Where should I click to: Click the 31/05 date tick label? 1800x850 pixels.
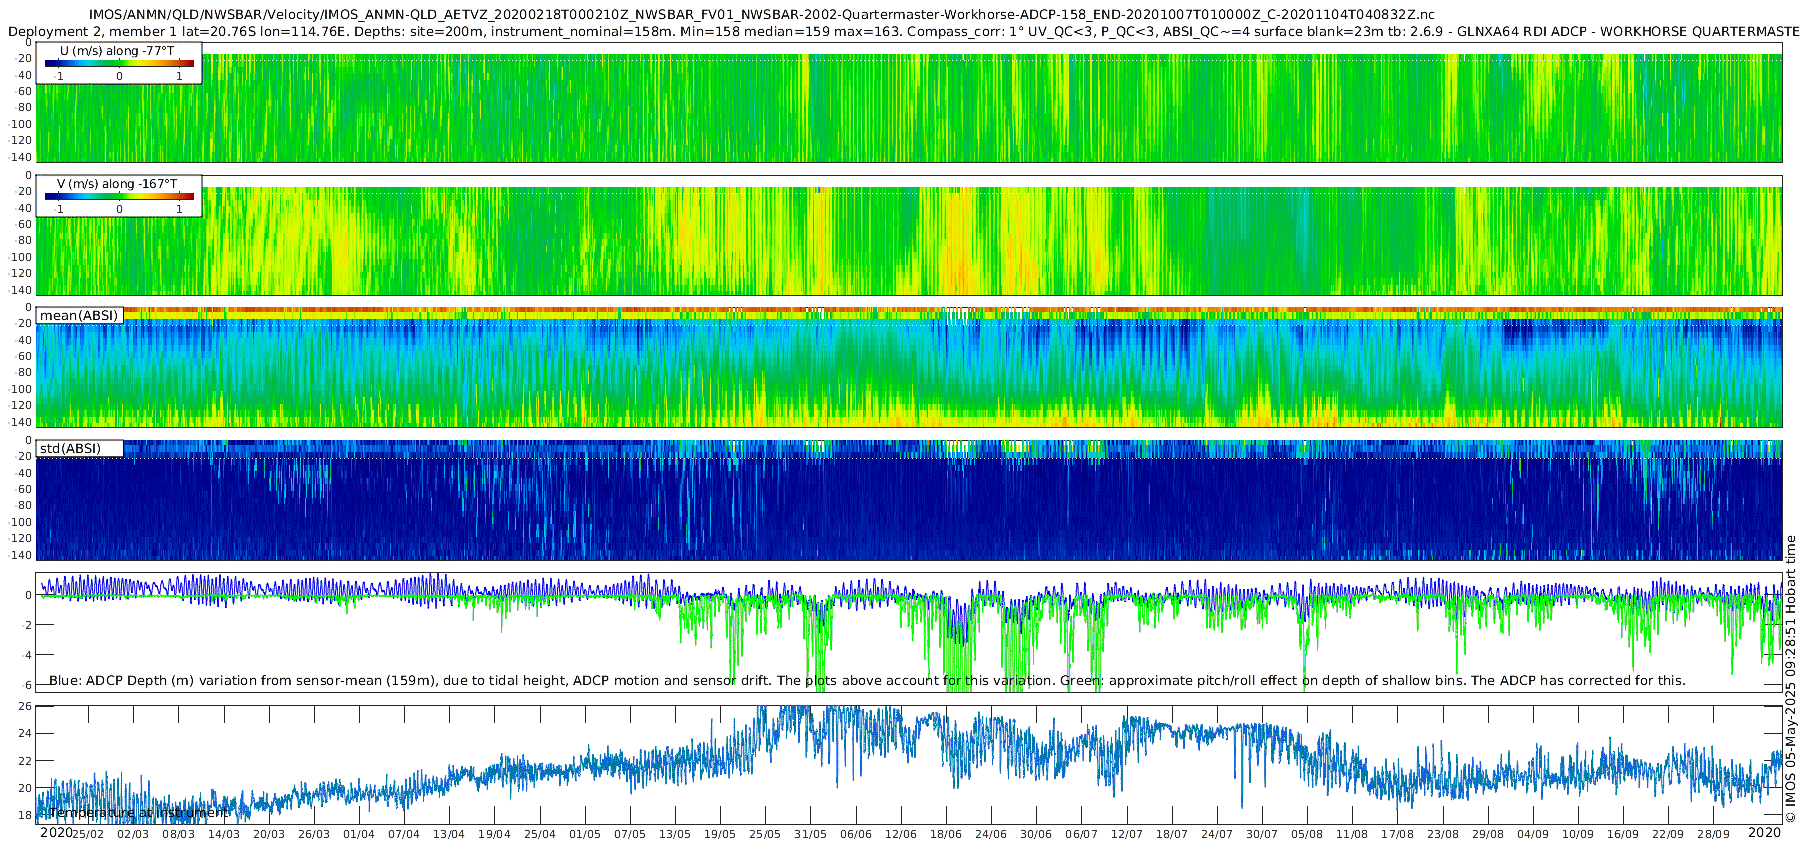click(810, 834)
